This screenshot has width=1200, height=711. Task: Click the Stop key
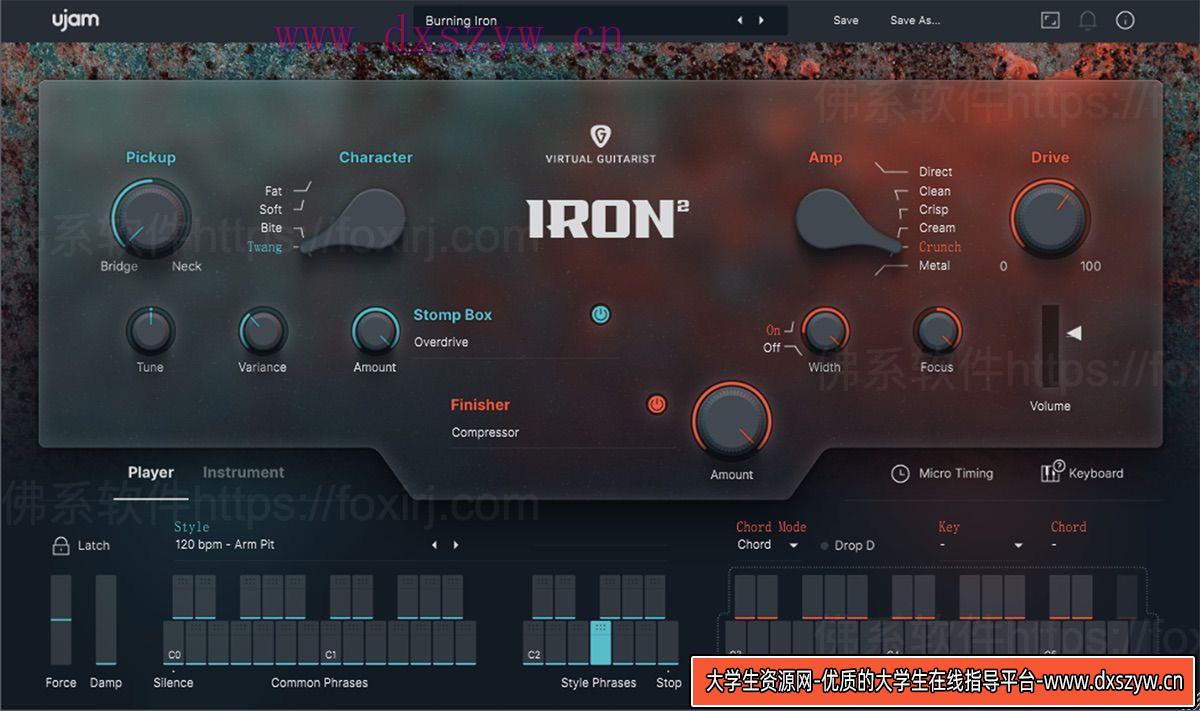[x=668, y=643]
